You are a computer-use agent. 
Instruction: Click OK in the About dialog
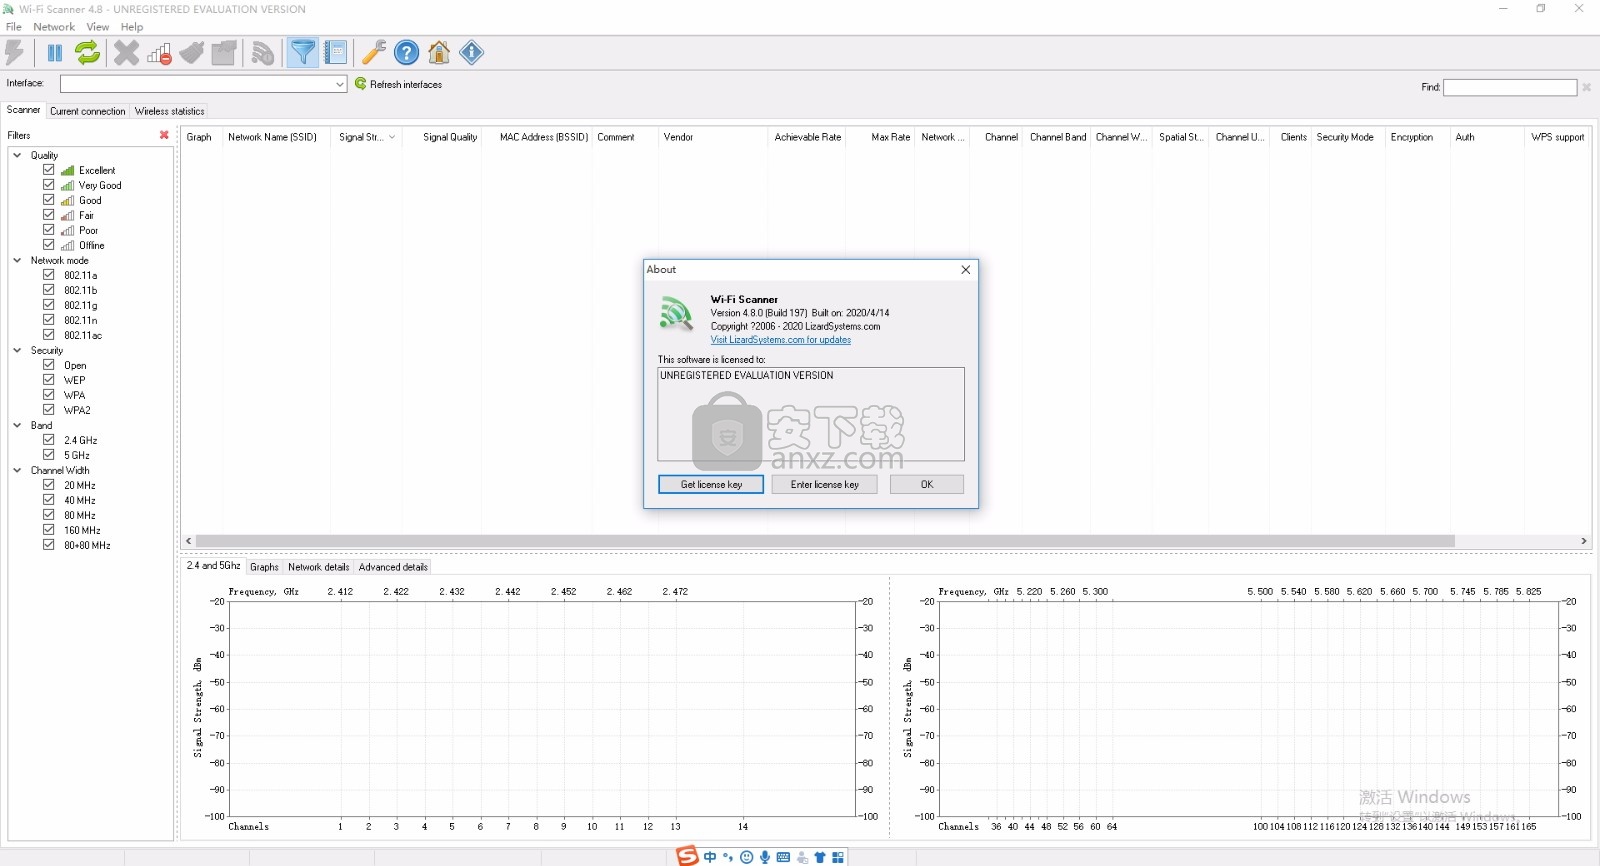[927, 484]
